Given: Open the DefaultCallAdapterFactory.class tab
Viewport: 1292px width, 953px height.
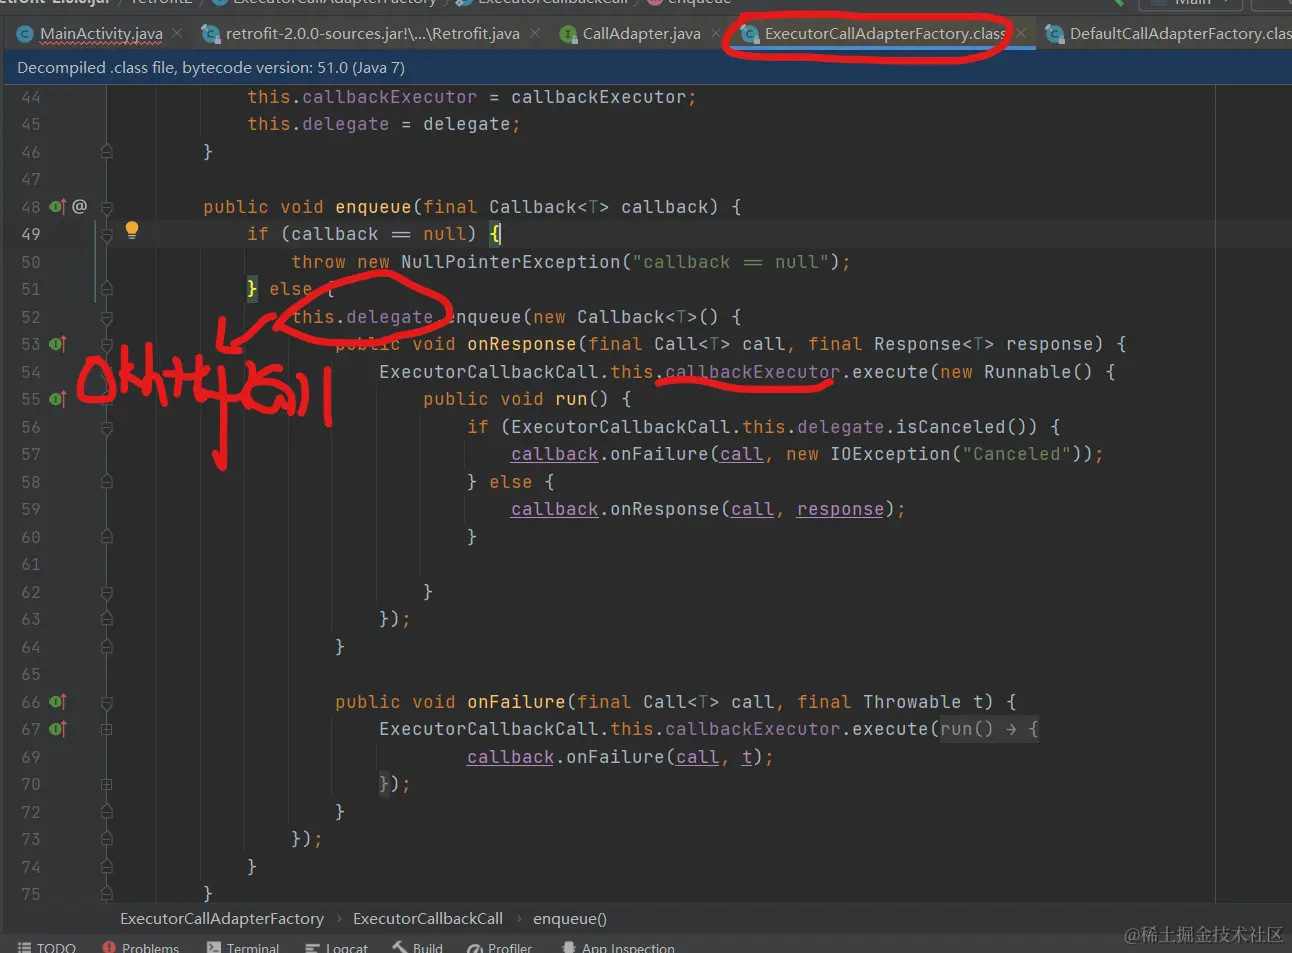Looking at the screenshot, I should click(x=1178, y=34).
